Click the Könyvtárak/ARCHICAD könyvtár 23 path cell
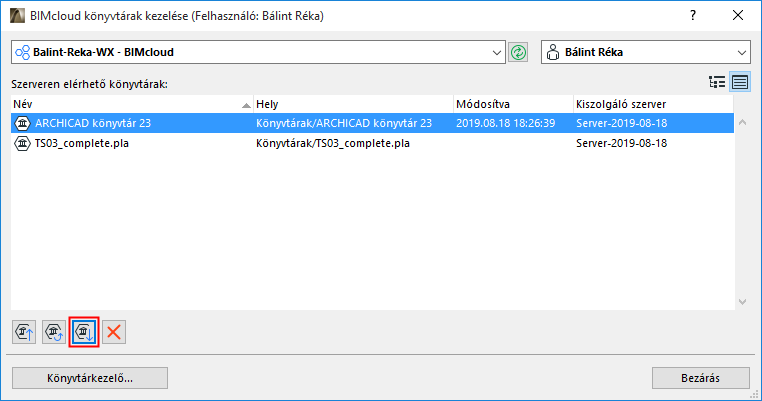The height and width of the screenshot is (401, 762). 344,123
